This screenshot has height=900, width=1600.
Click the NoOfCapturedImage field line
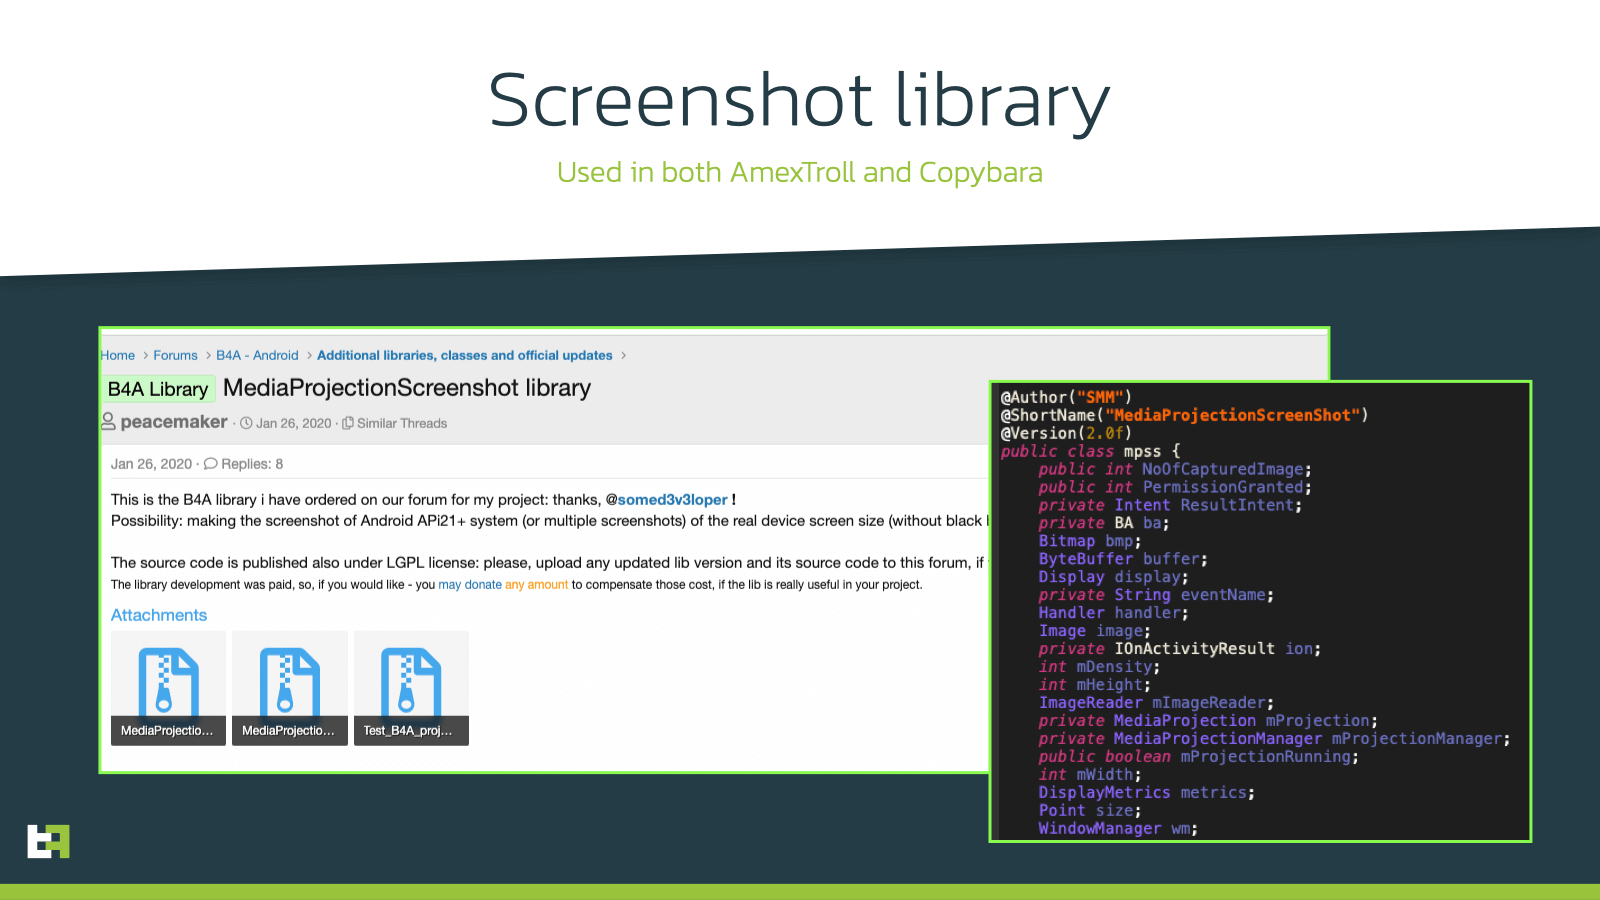point(1175,469)
